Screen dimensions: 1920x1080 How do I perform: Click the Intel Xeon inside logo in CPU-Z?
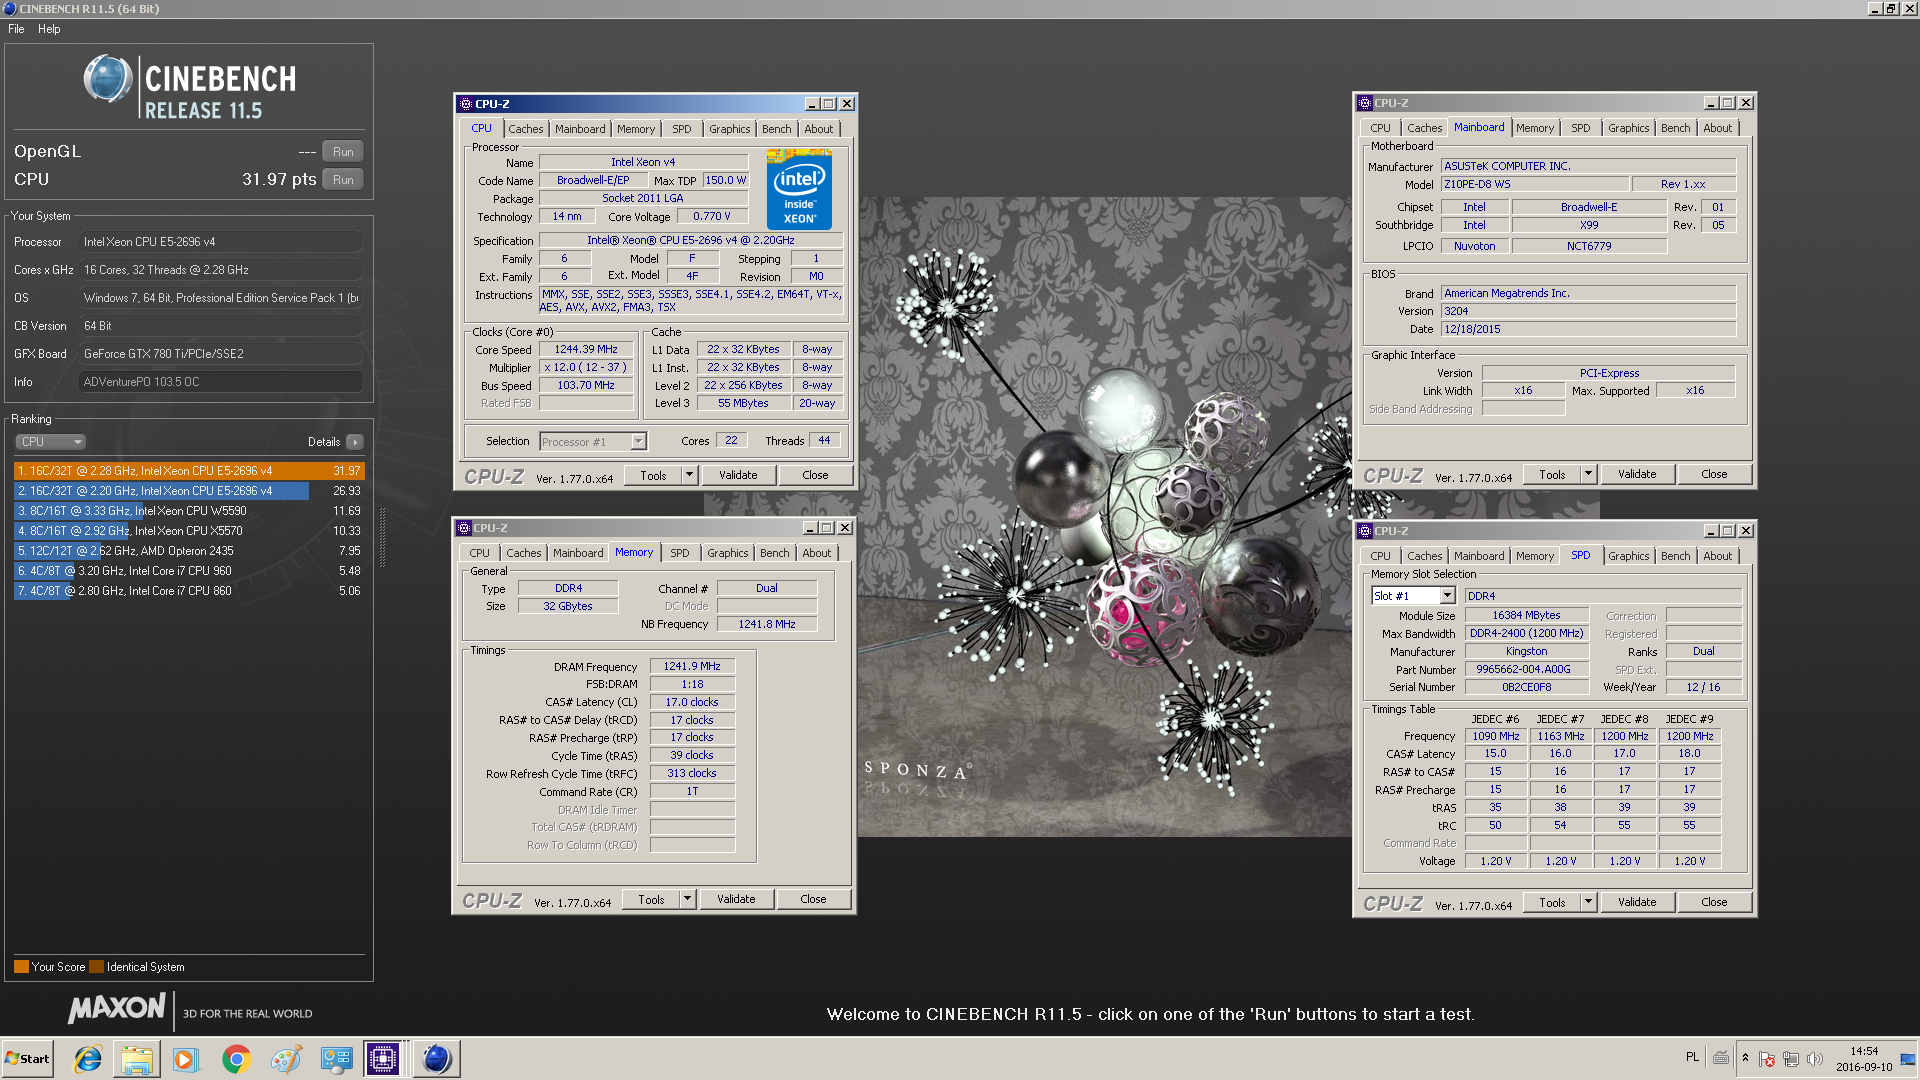pyautogui.click(x=799, y=190)
